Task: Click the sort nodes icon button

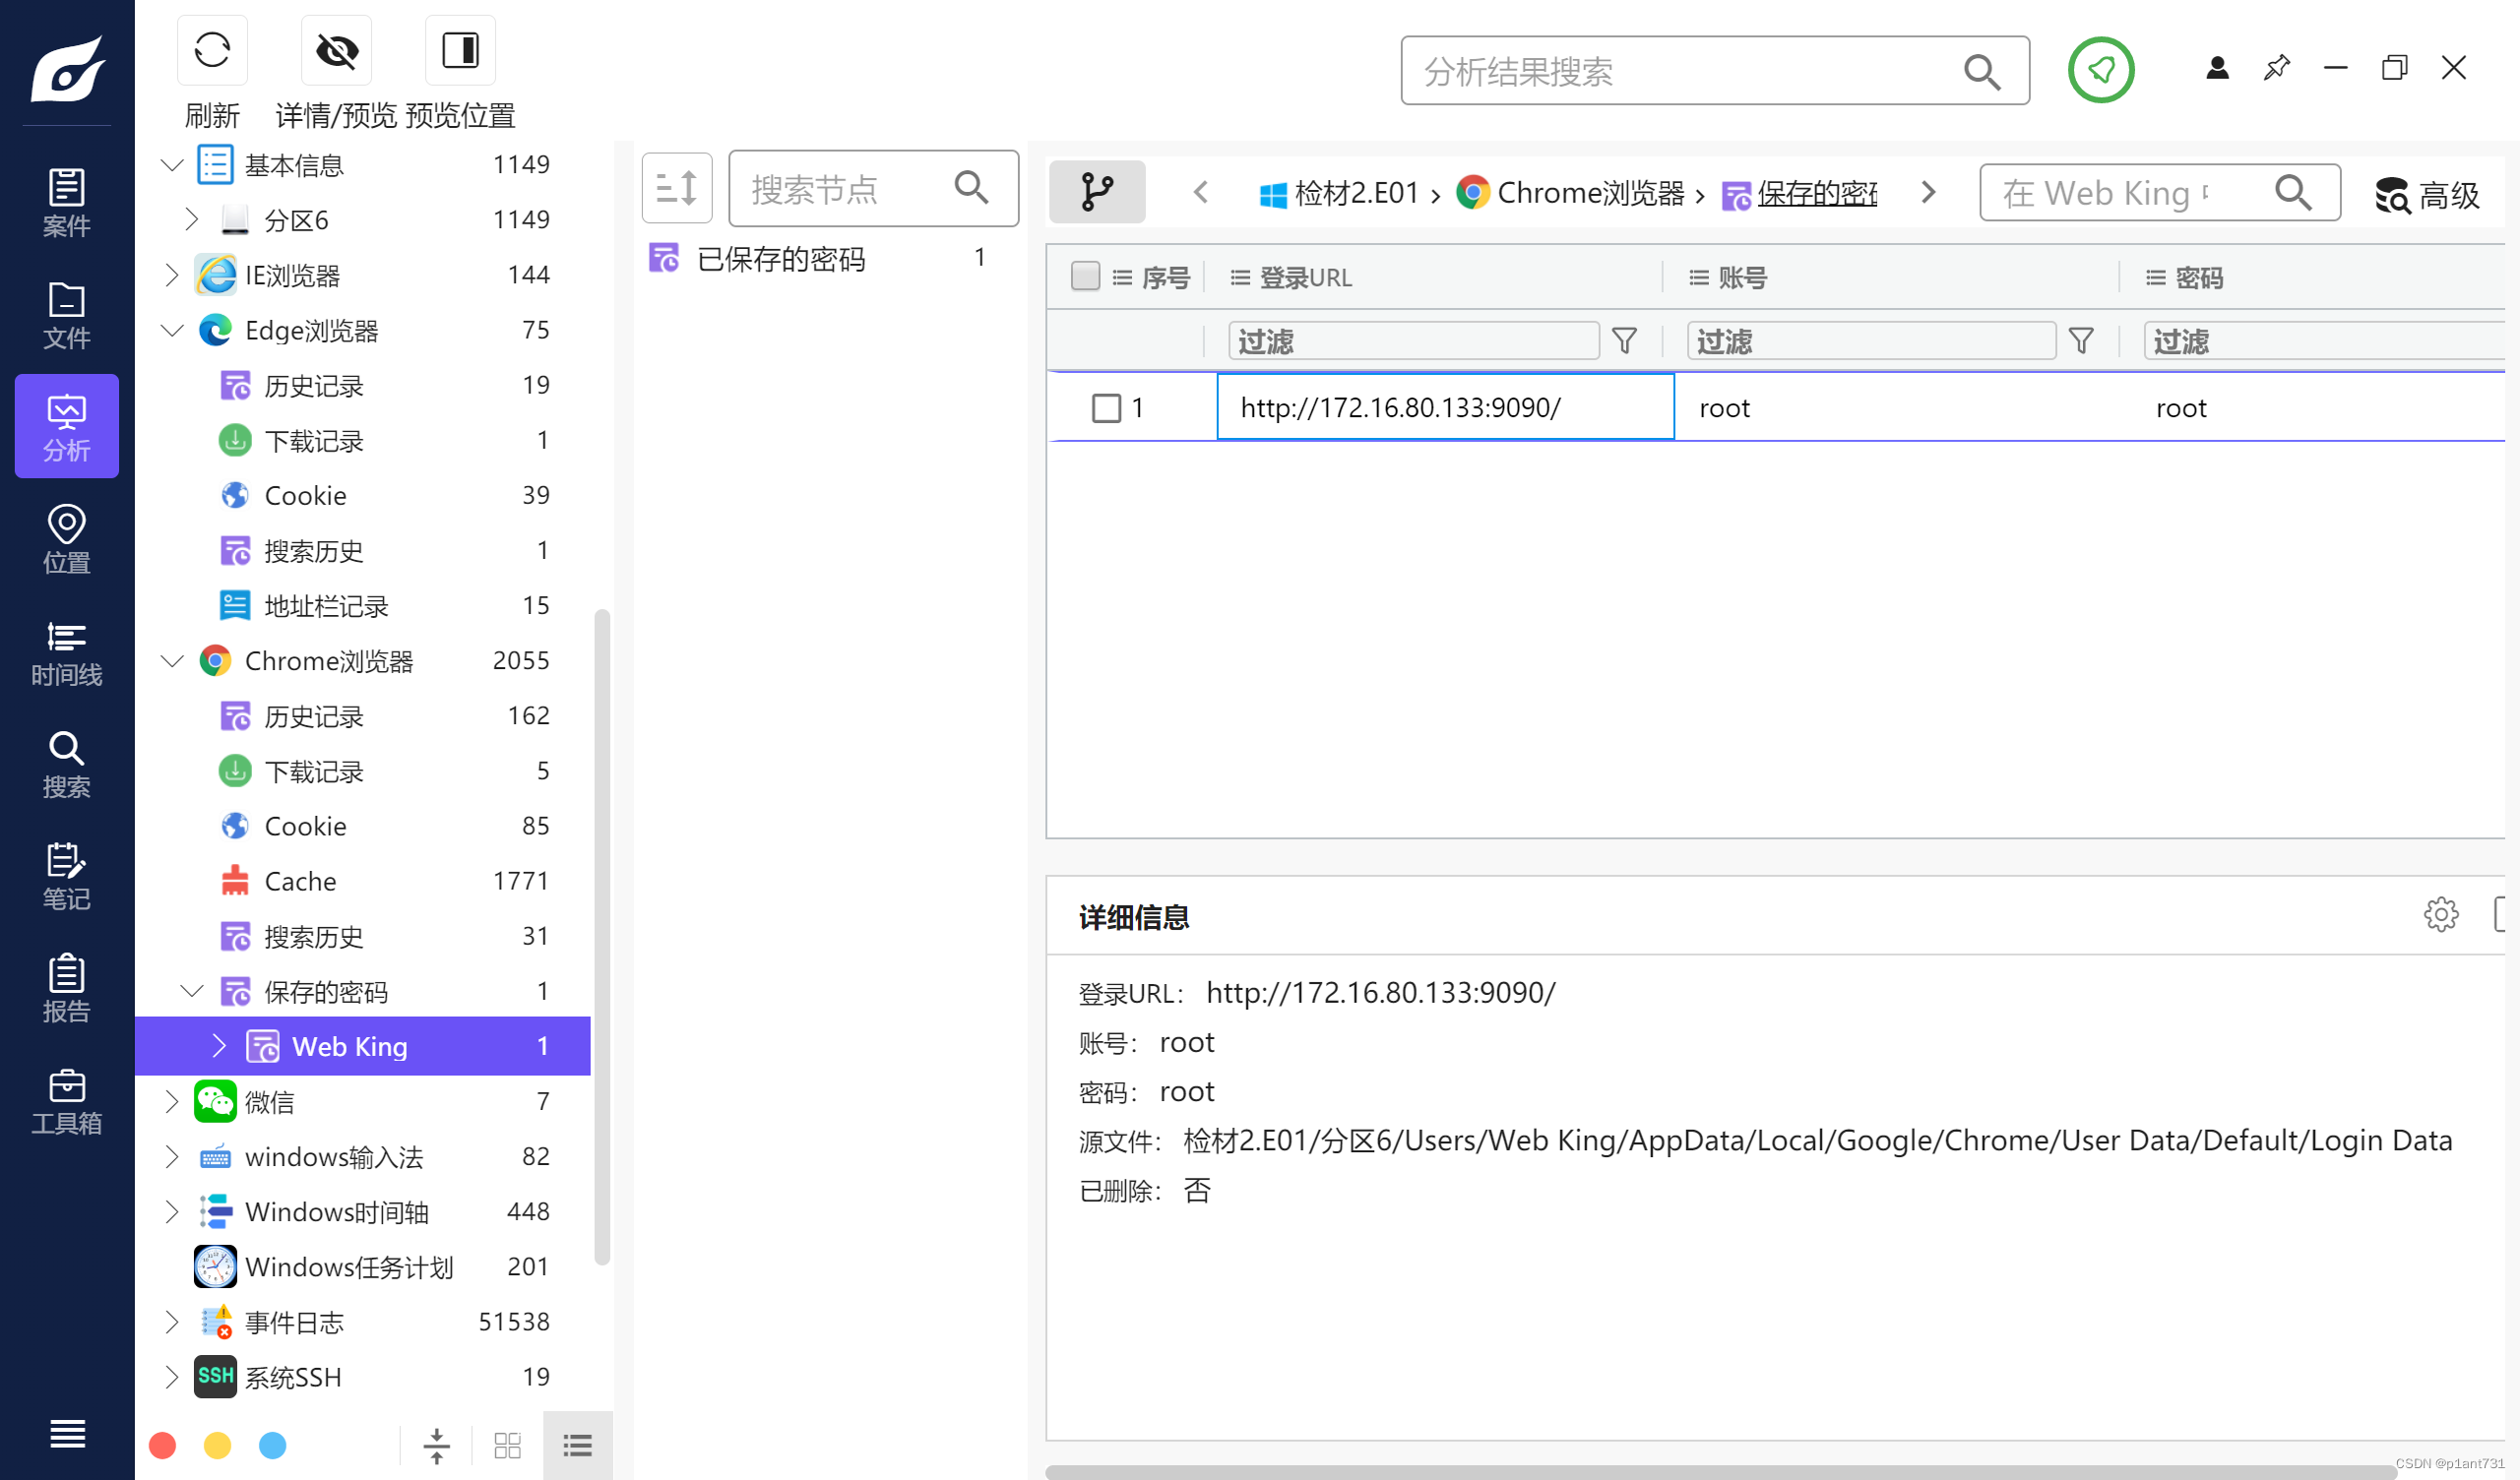Action: point(677,188)
